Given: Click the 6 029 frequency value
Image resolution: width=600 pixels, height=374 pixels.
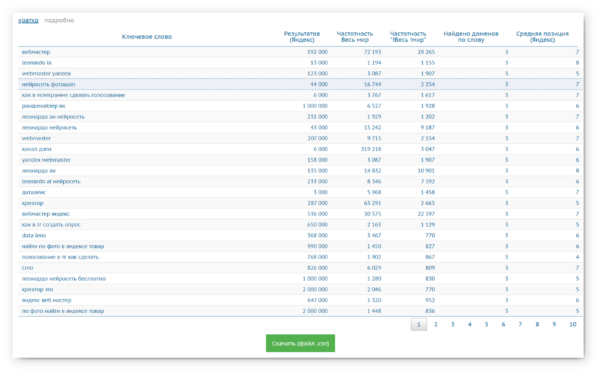Looking at the screenshot, I should pyautogui.click(x=374, y=268).
